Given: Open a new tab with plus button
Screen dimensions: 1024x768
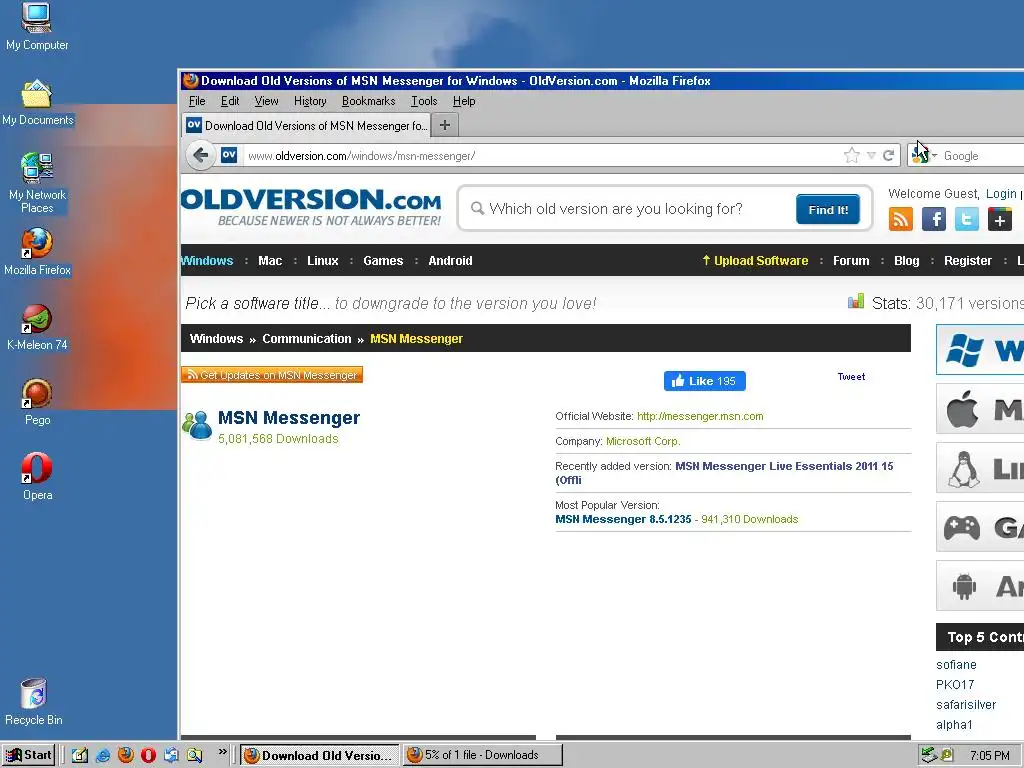Looking at the screenshot, I should tap(445, 125).
